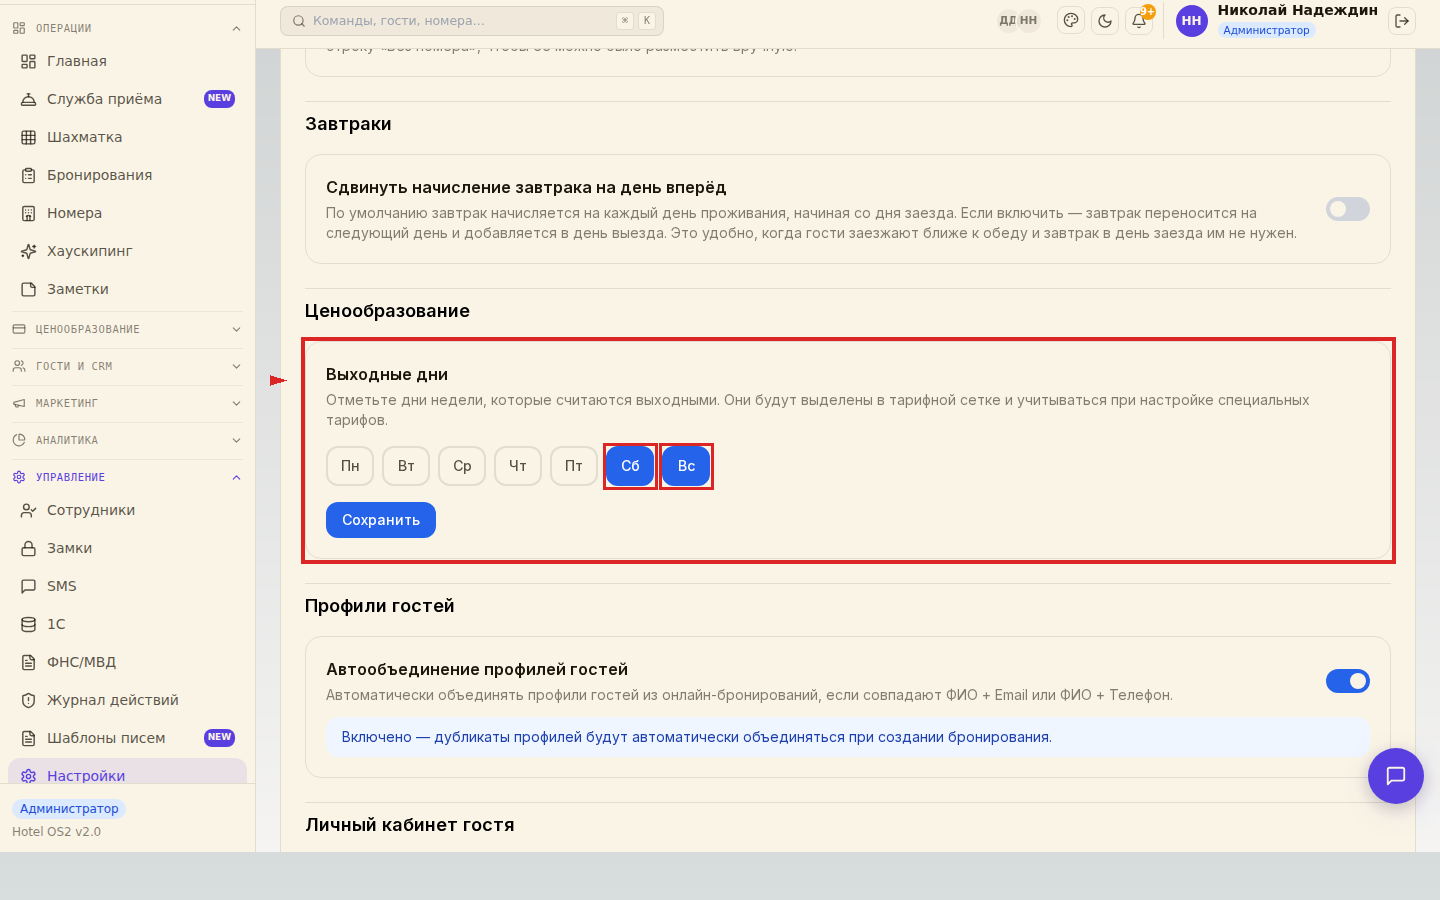Click the logout icon next to profile
The width and height of the screenshot is (1440, 900).
(x=1402, y=20)
